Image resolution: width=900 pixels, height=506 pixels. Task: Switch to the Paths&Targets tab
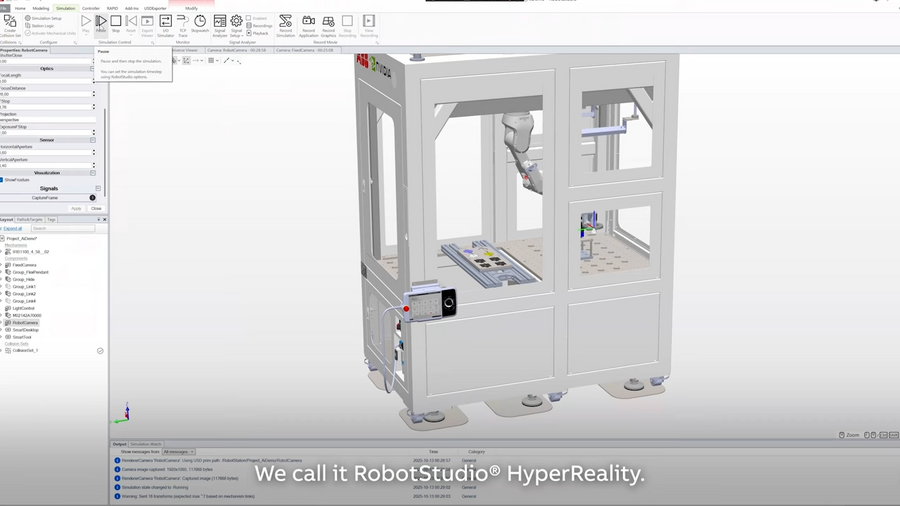pyautogui.click(x=29, y=220)
